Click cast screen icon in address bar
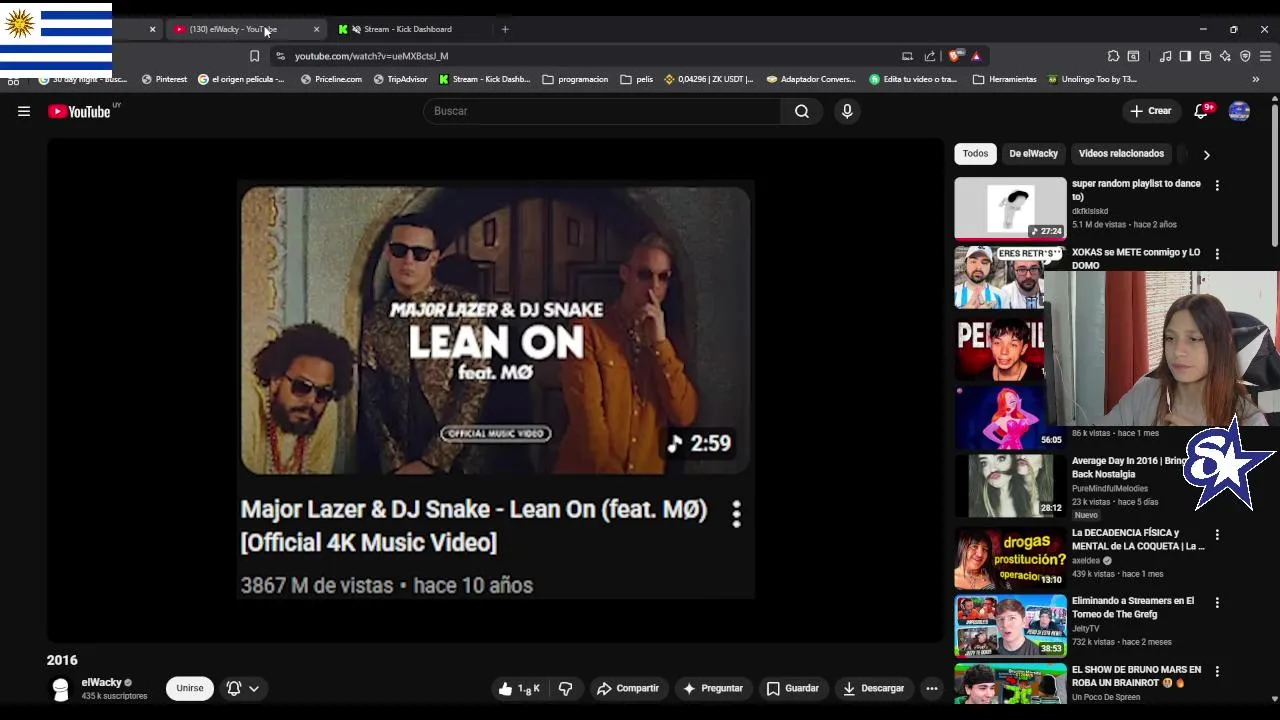 click(907, 56)
